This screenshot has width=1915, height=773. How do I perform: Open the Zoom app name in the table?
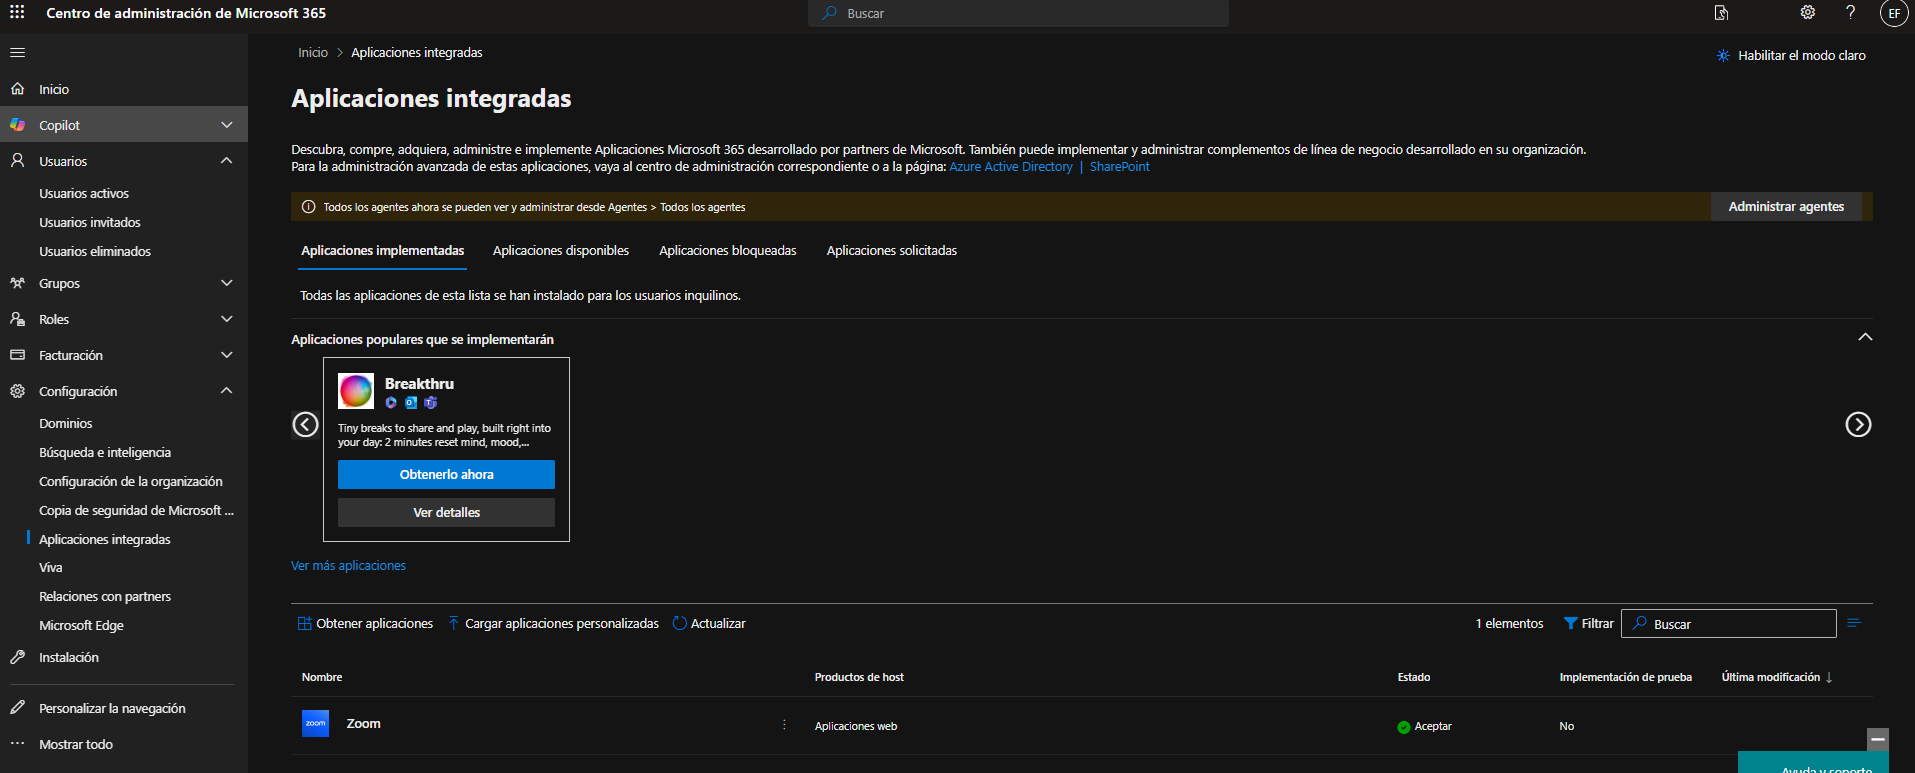click(363, 724)
